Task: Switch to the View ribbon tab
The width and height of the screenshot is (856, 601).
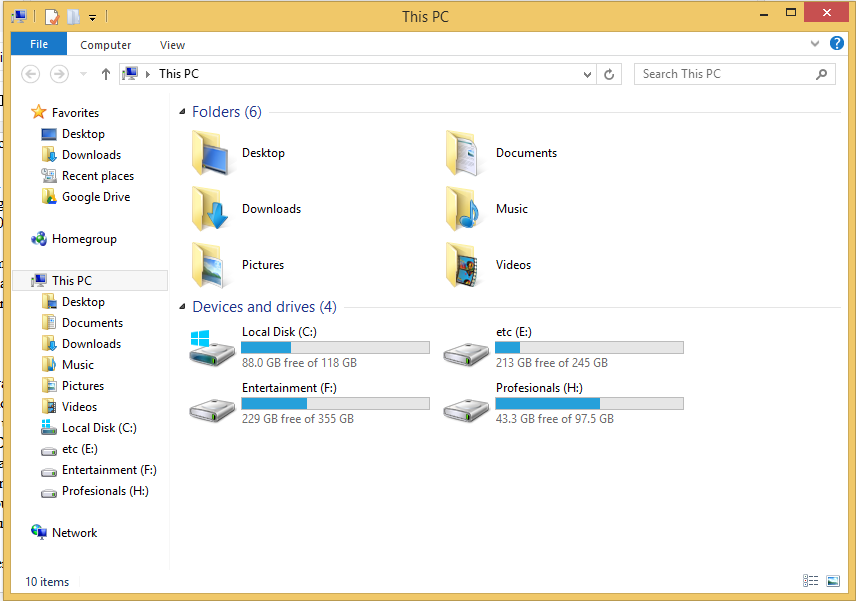Action: click(172, 45)
